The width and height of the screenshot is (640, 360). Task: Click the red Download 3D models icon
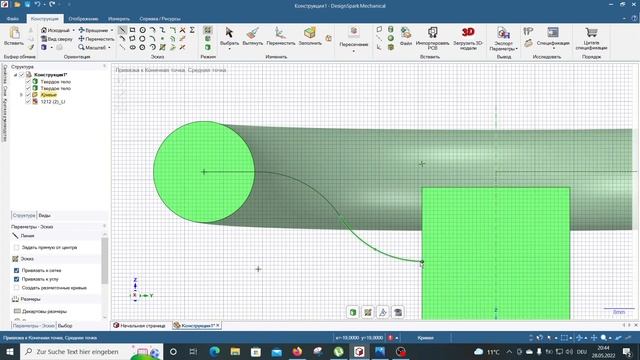coord(468,32)
